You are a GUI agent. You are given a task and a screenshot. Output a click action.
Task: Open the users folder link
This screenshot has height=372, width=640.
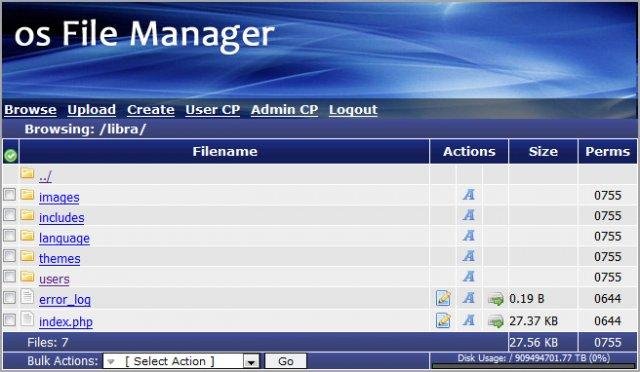(54, 279)
